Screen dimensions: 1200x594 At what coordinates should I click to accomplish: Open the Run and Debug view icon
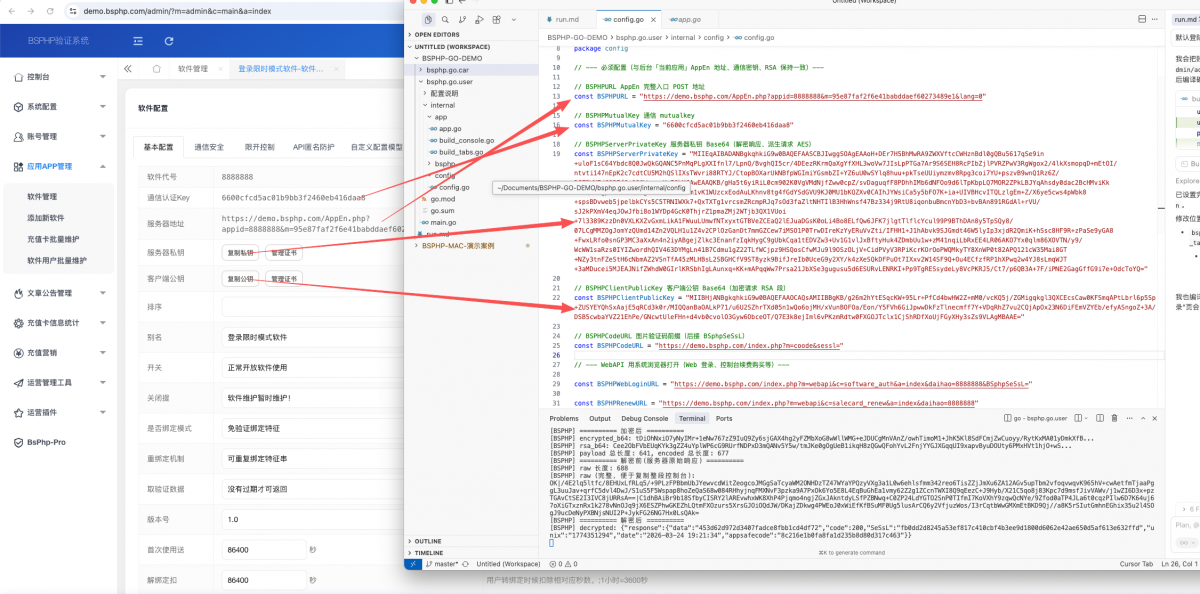[x=479, y=19]
